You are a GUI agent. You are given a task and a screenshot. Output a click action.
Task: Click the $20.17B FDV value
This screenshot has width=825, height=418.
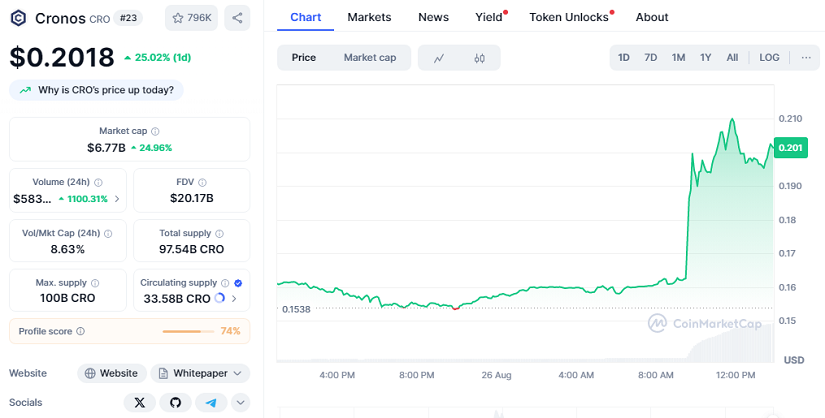point(192,198)
